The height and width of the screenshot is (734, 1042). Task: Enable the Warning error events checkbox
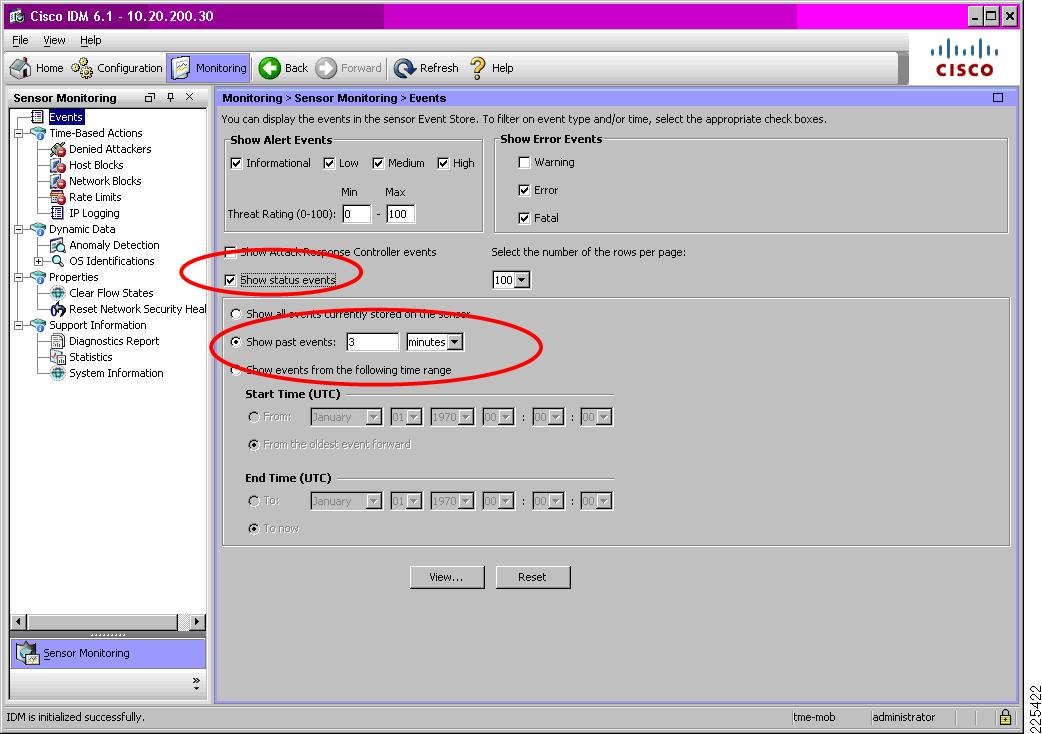click(x=524, y=162)
